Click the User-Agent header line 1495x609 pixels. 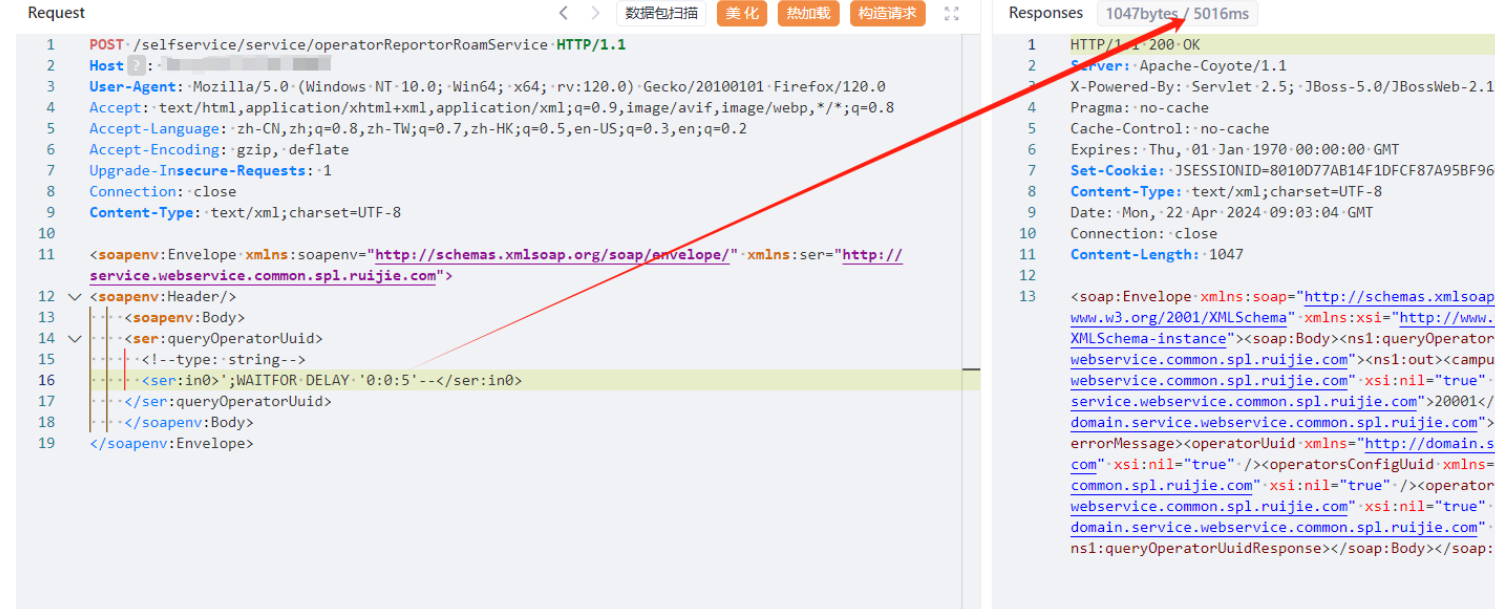(x=487, y=87)
